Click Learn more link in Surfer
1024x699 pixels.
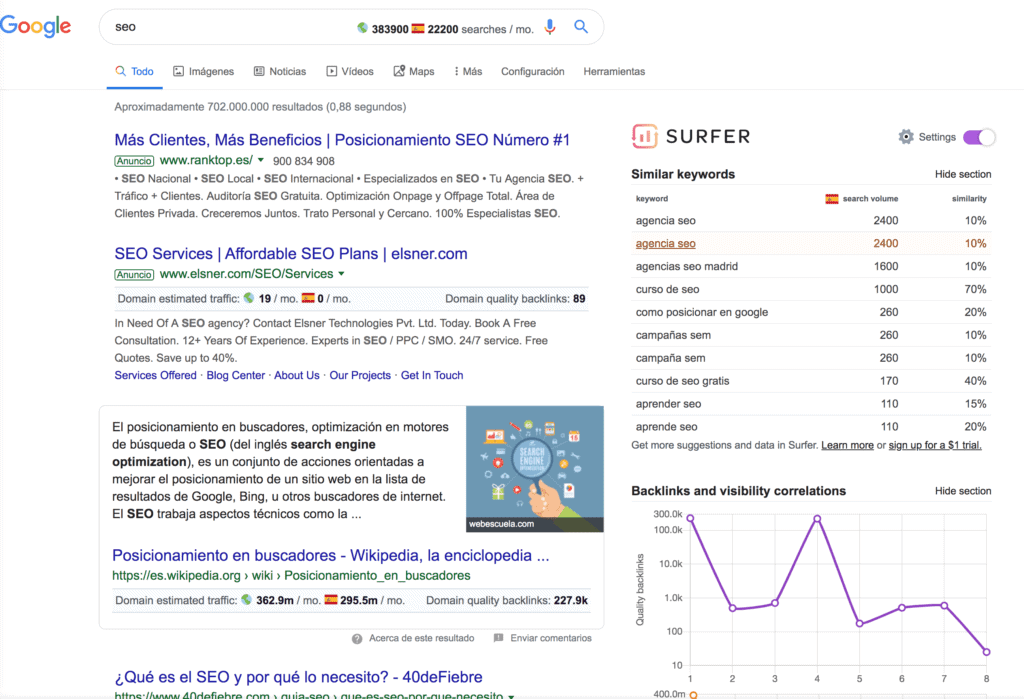tap(847, 445)
